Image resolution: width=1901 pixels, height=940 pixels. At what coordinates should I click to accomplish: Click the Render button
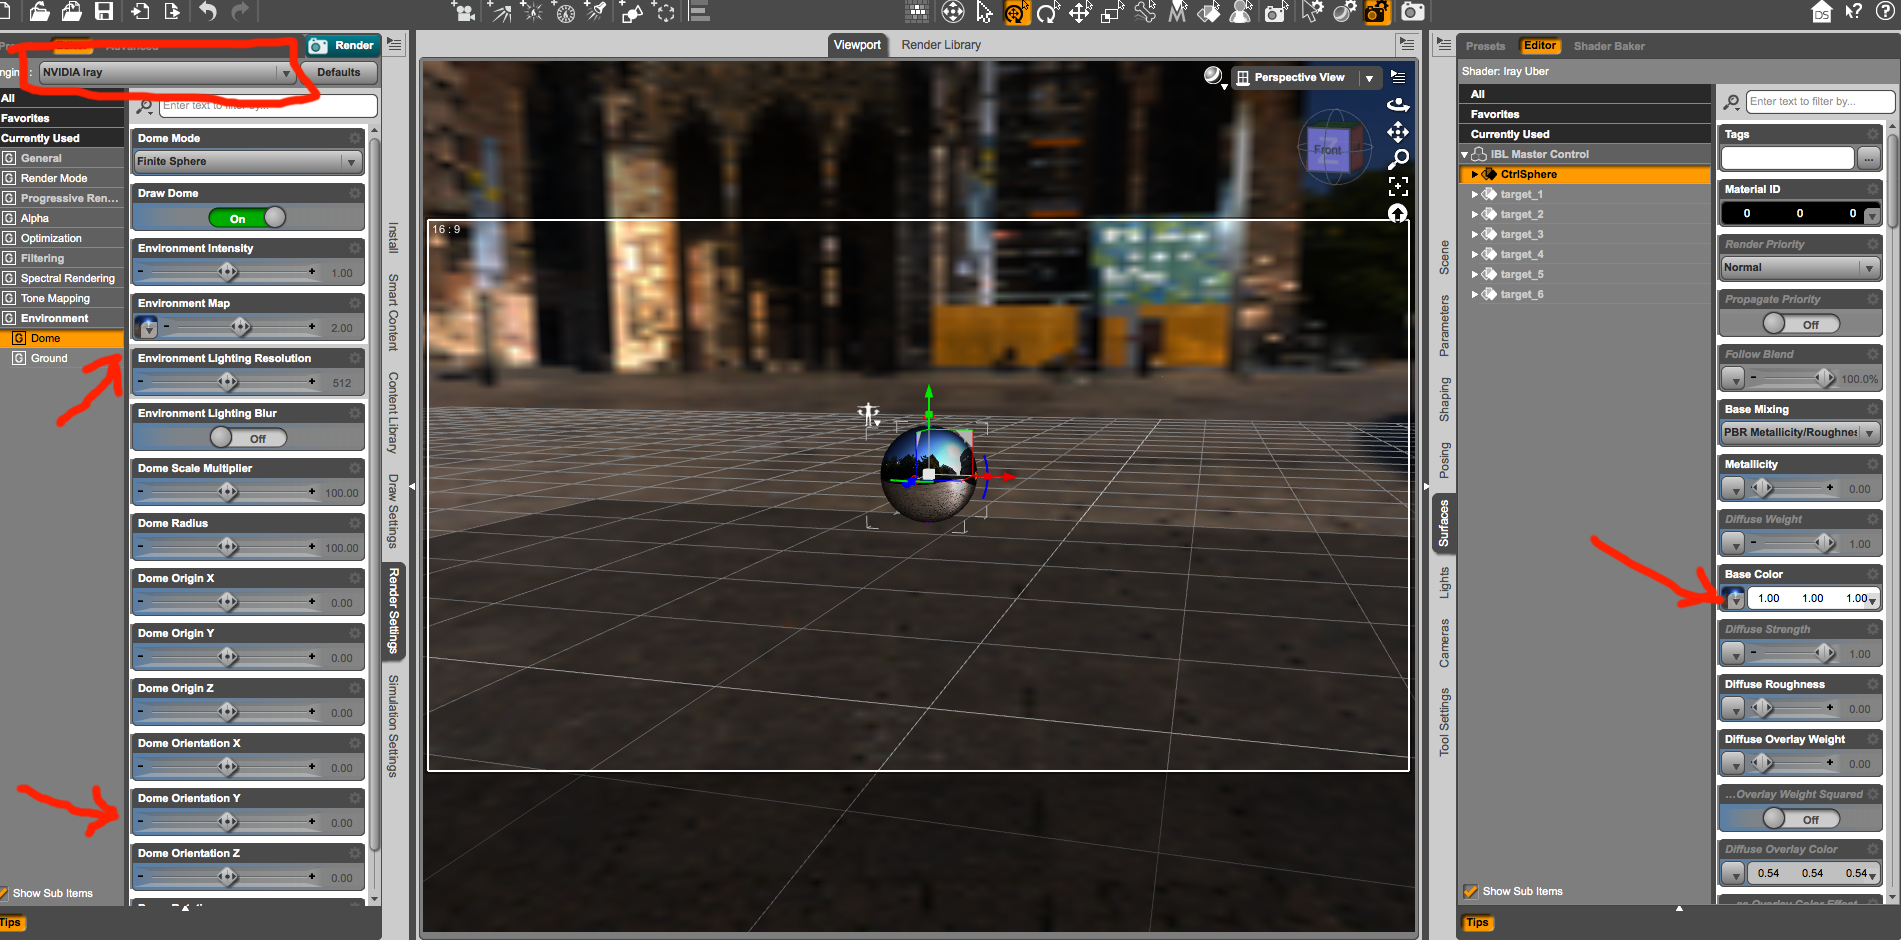342,45
